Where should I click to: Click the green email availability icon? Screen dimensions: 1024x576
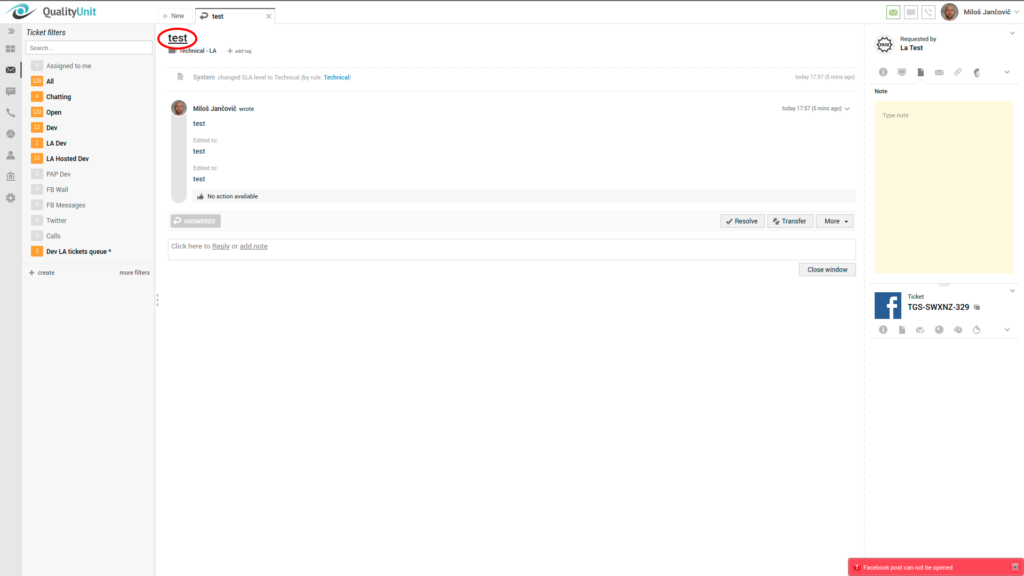pyautogui.click(x=893, y=12)
